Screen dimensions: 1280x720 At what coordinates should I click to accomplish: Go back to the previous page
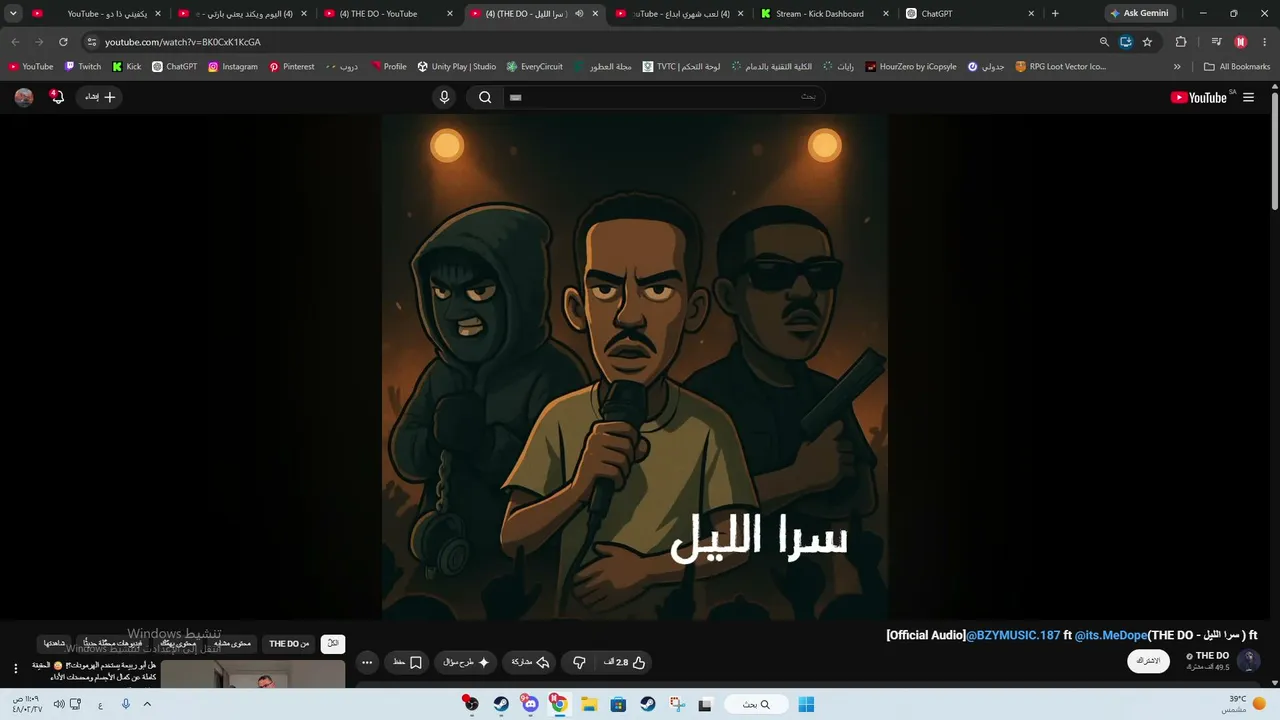(15, 42)
